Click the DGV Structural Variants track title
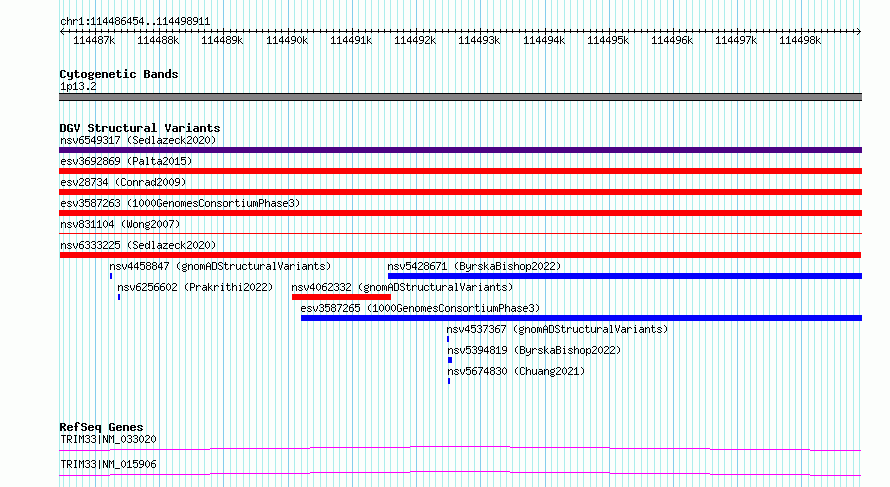The width and height of the screenshot is (890, 487). [x=140, y=128]
